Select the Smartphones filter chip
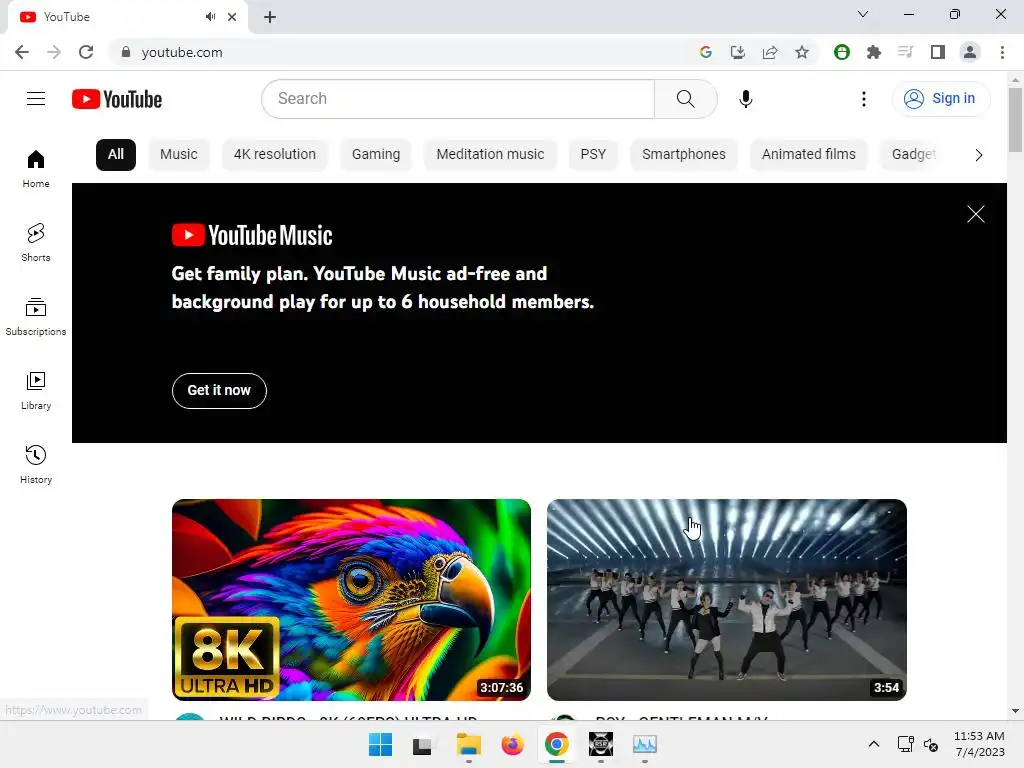The width and height of the screenshot is (1024, 768). (x=683, y=155)
